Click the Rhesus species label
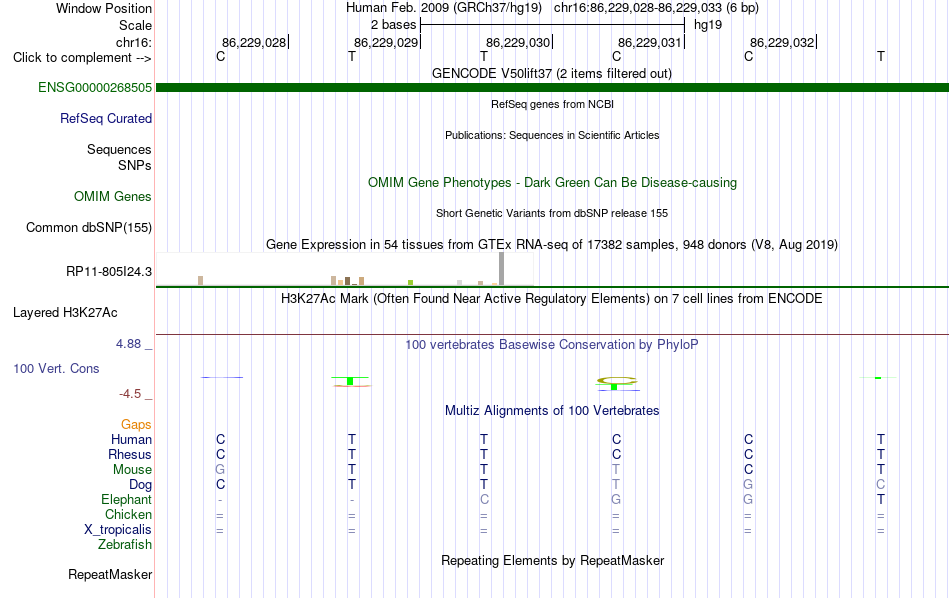The image size is (950, 598). click(x=130, y=454)
